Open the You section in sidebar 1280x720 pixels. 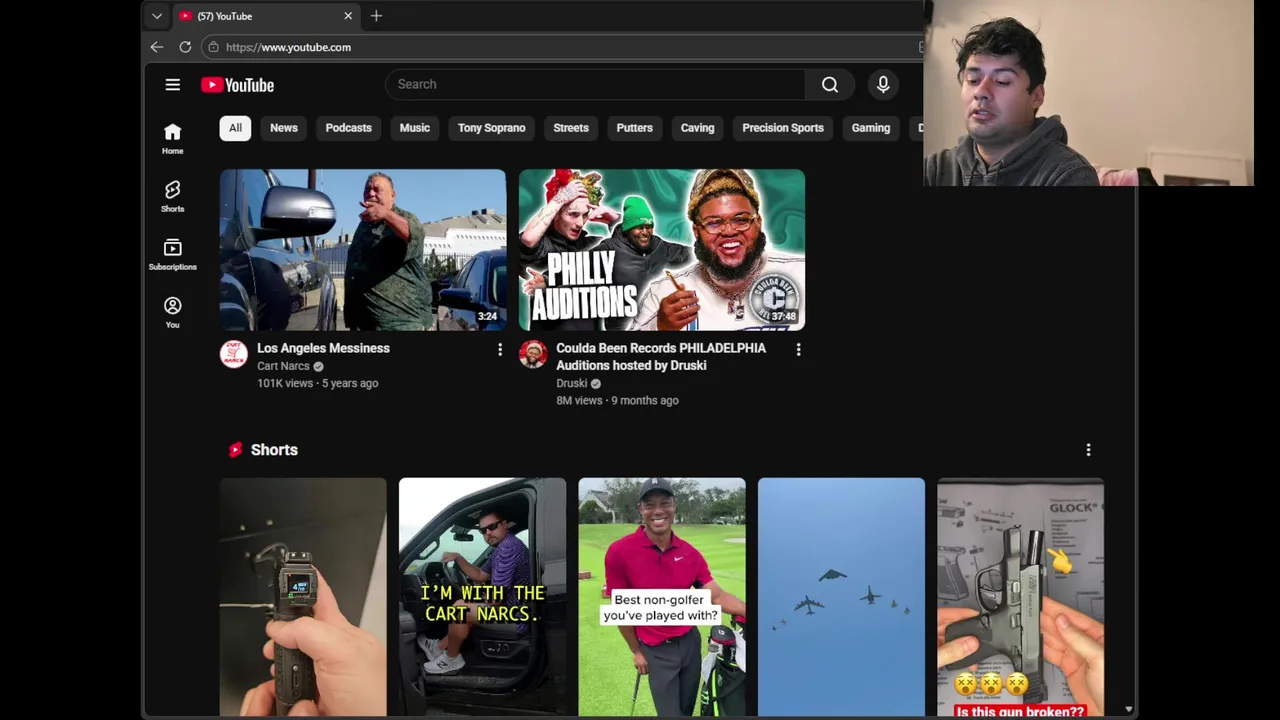point(173,312)
